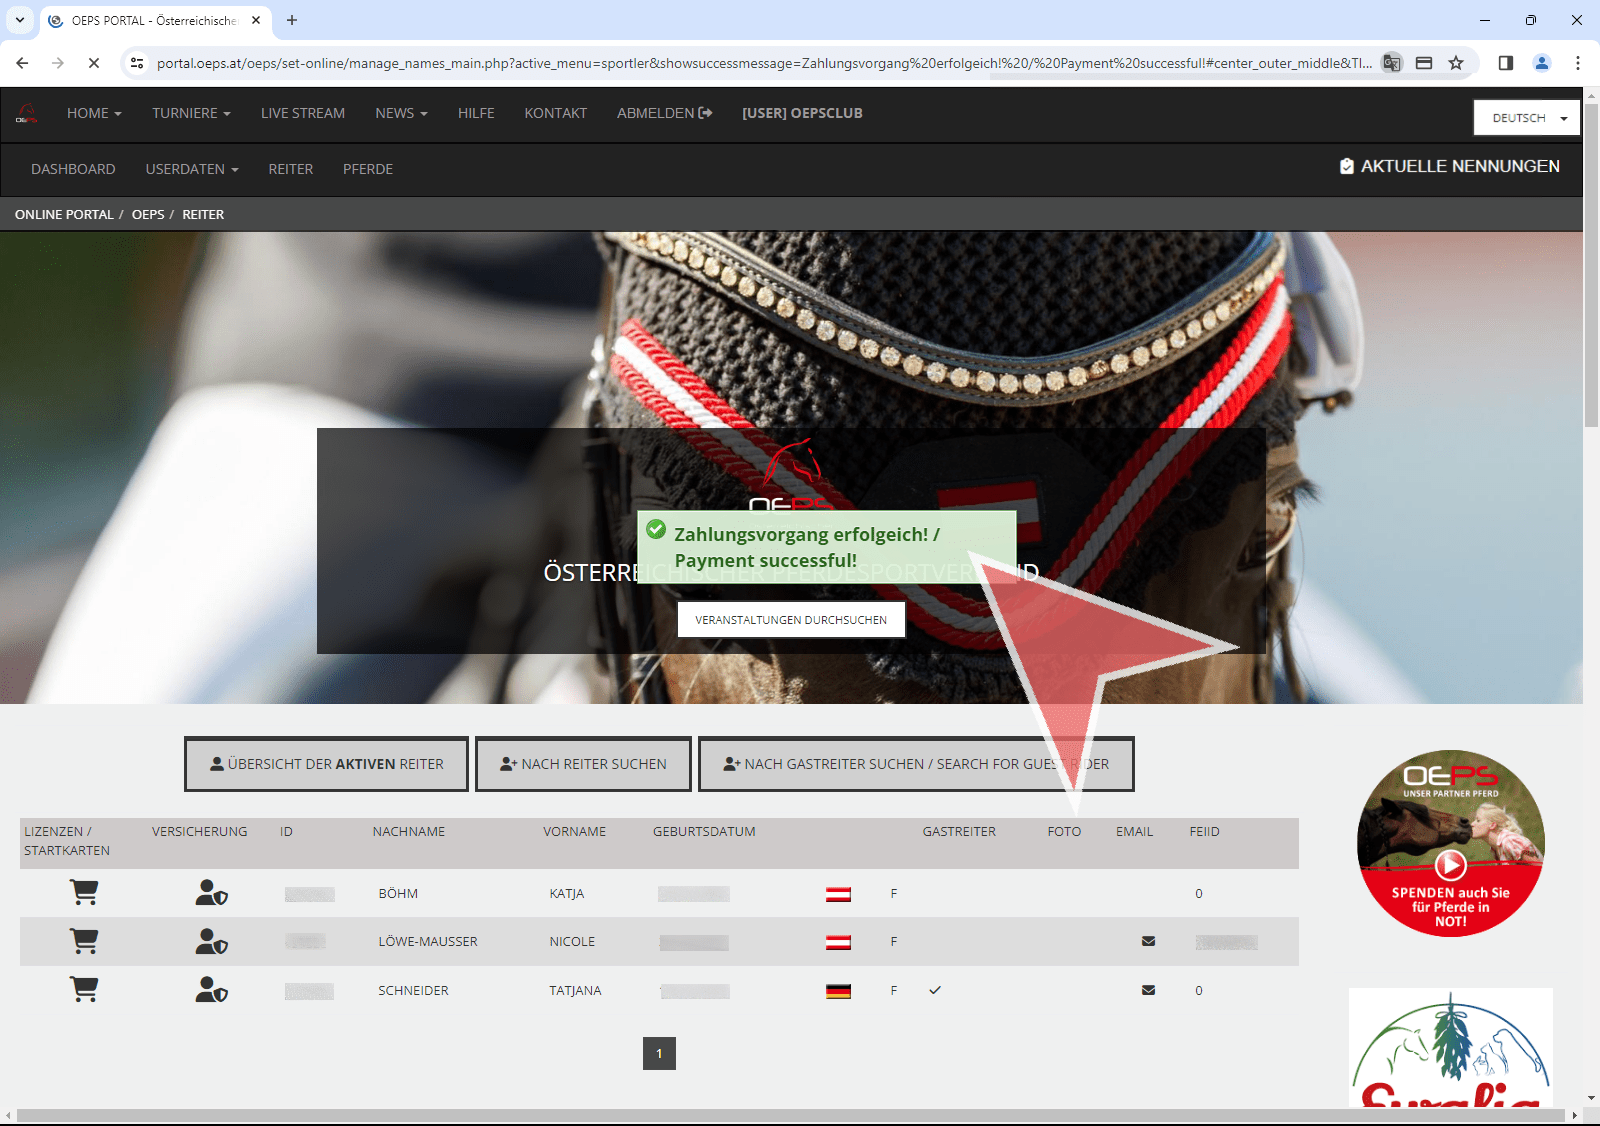Image resolution: width=1600 pixels, height=1126 pixels.
Task: Open AKTUELLE NENNUNGEN link
Action: [x=1449, y=167]
